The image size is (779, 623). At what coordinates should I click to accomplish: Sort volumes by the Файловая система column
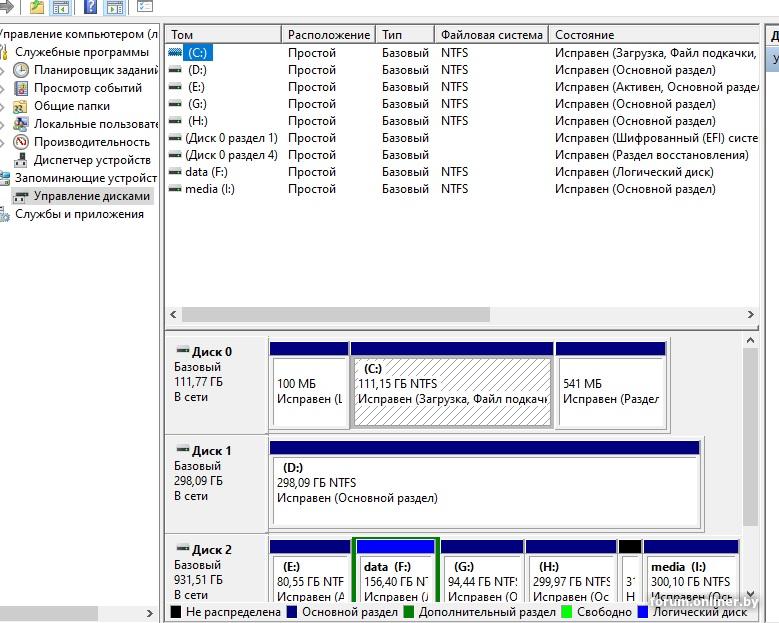point(491,35)
